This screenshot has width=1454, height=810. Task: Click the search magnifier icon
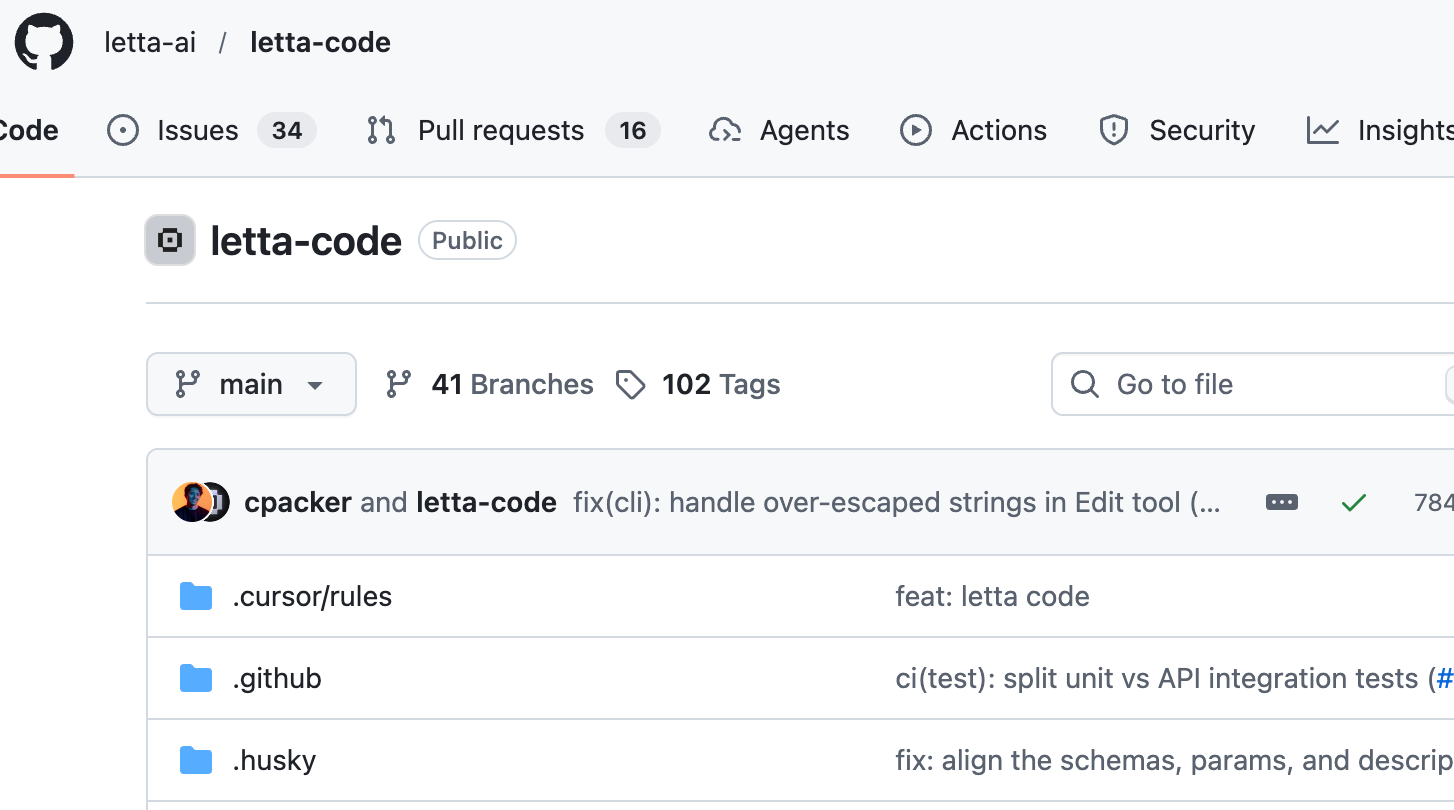(x=1085, y=384)
